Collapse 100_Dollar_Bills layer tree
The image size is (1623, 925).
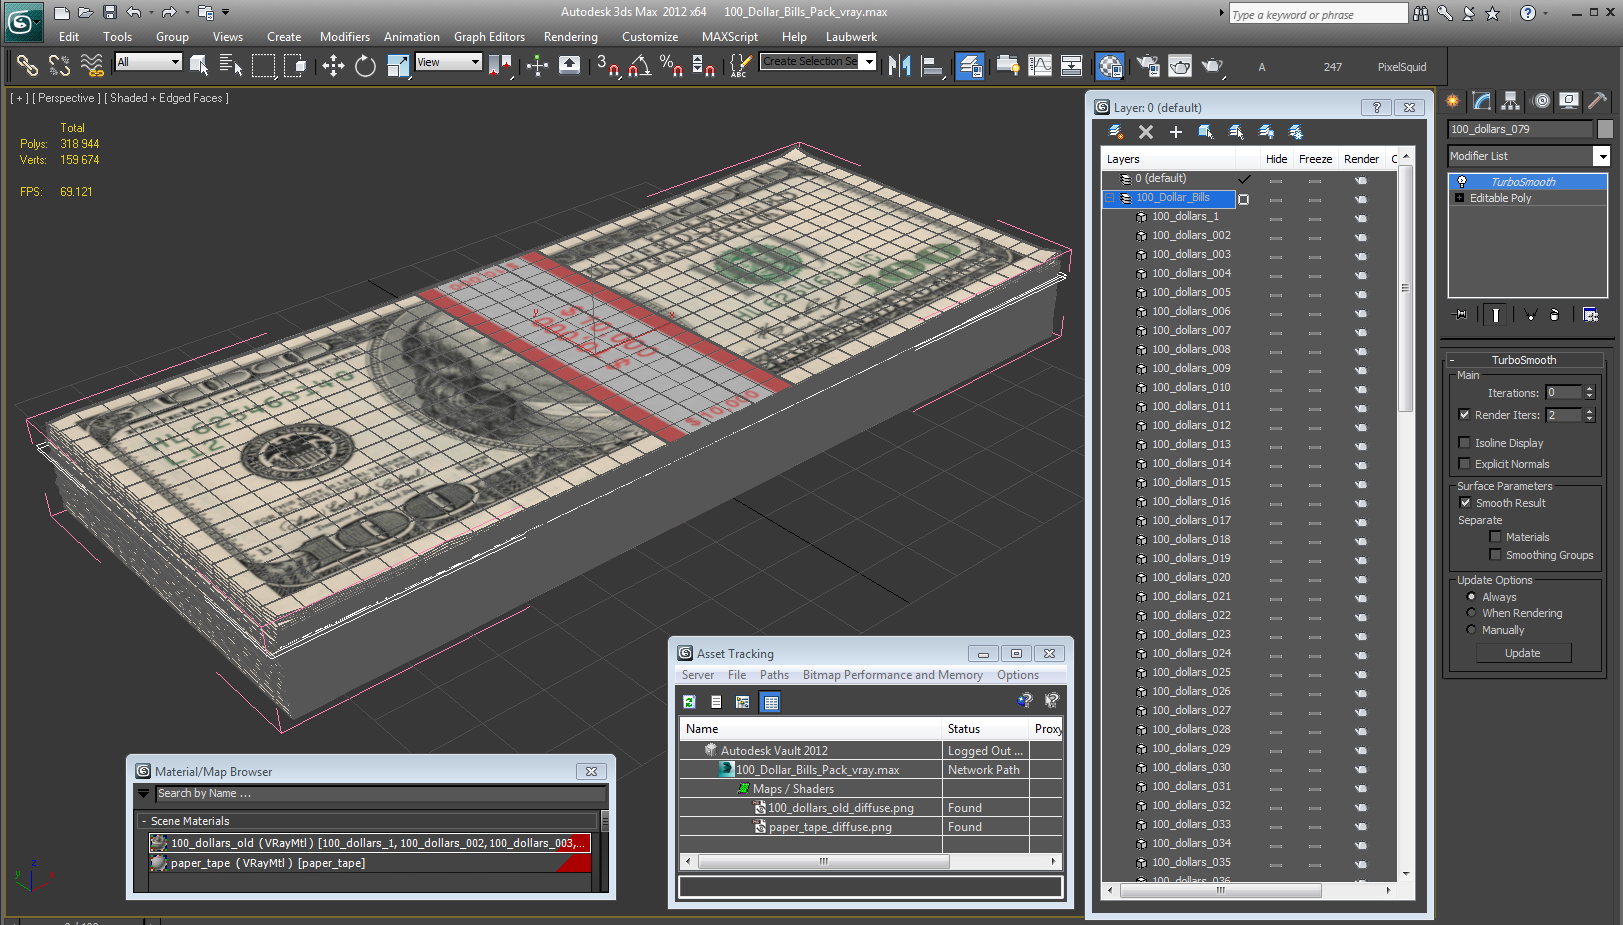tap(1109, 198)
